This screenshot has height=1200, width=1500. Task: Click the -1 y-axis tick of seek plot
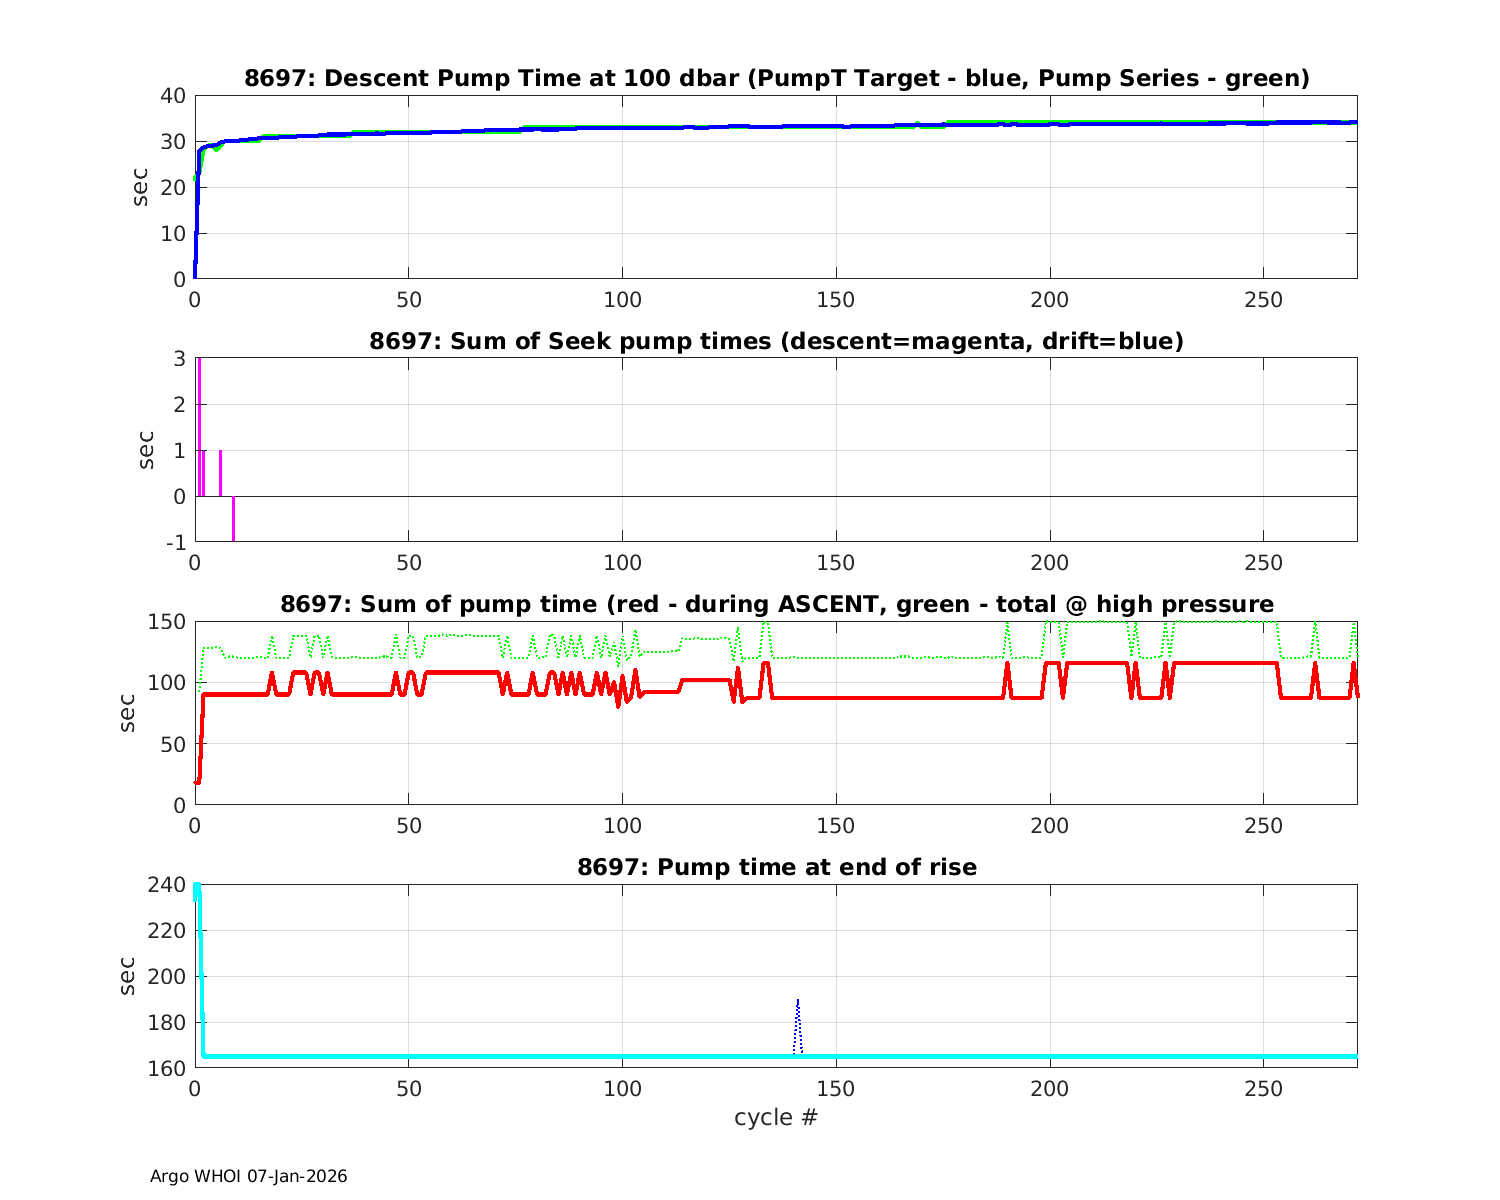click(x=174, y=543)
